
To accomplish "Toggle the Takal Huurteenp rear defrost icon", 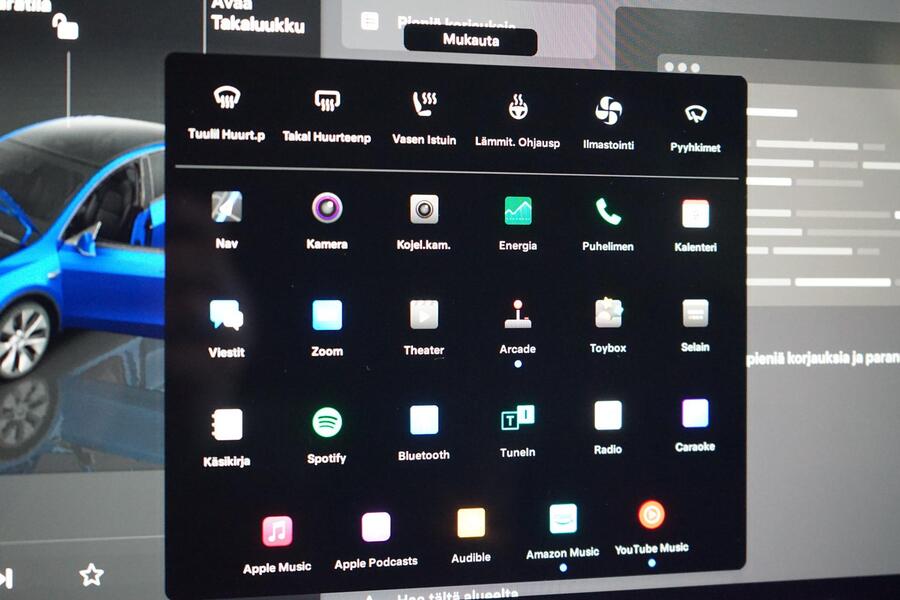I will click(327, 100).
